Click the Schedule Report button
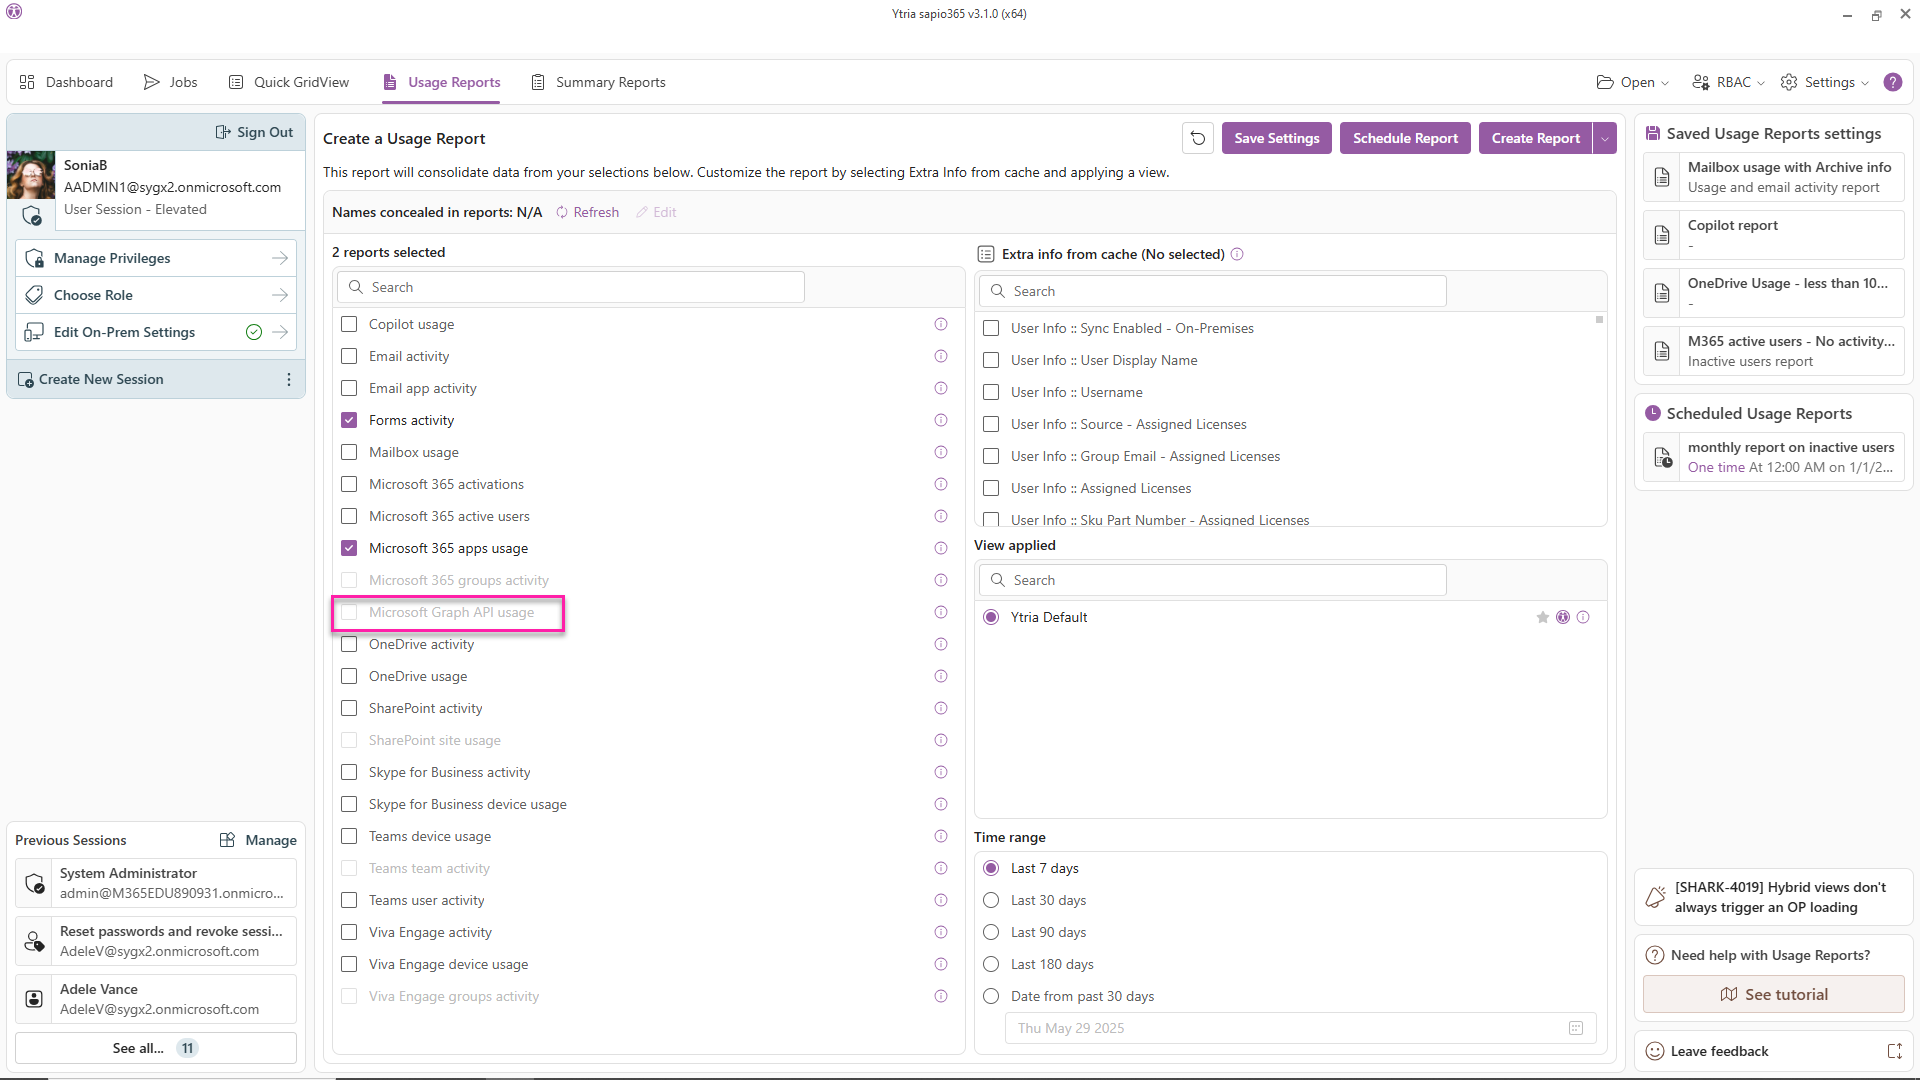 pyautogui.click(x=1405, y=138)
